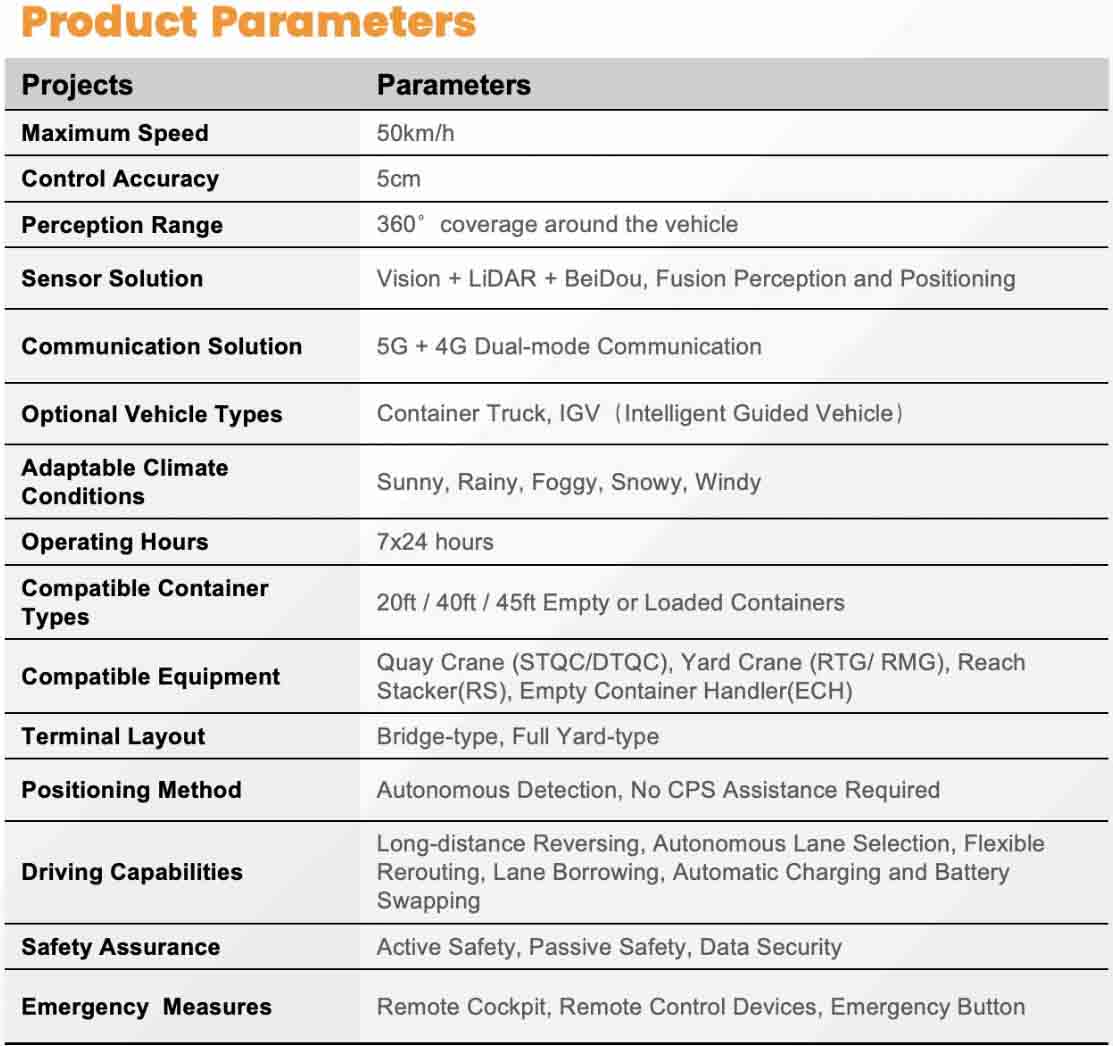Select the 5cm accuracy value
The image size is (1113, 1046).
coord(399,179)
